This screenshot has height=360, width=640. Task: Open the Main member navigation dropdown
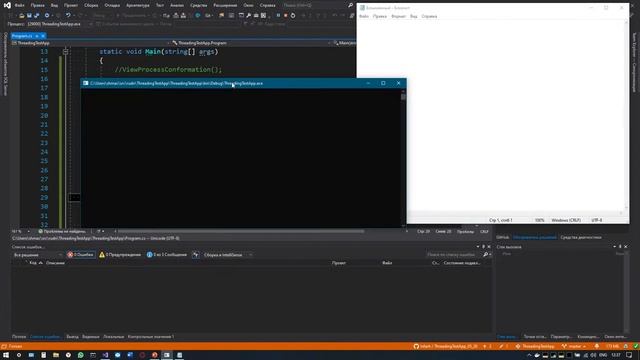(x=344, y=43)
